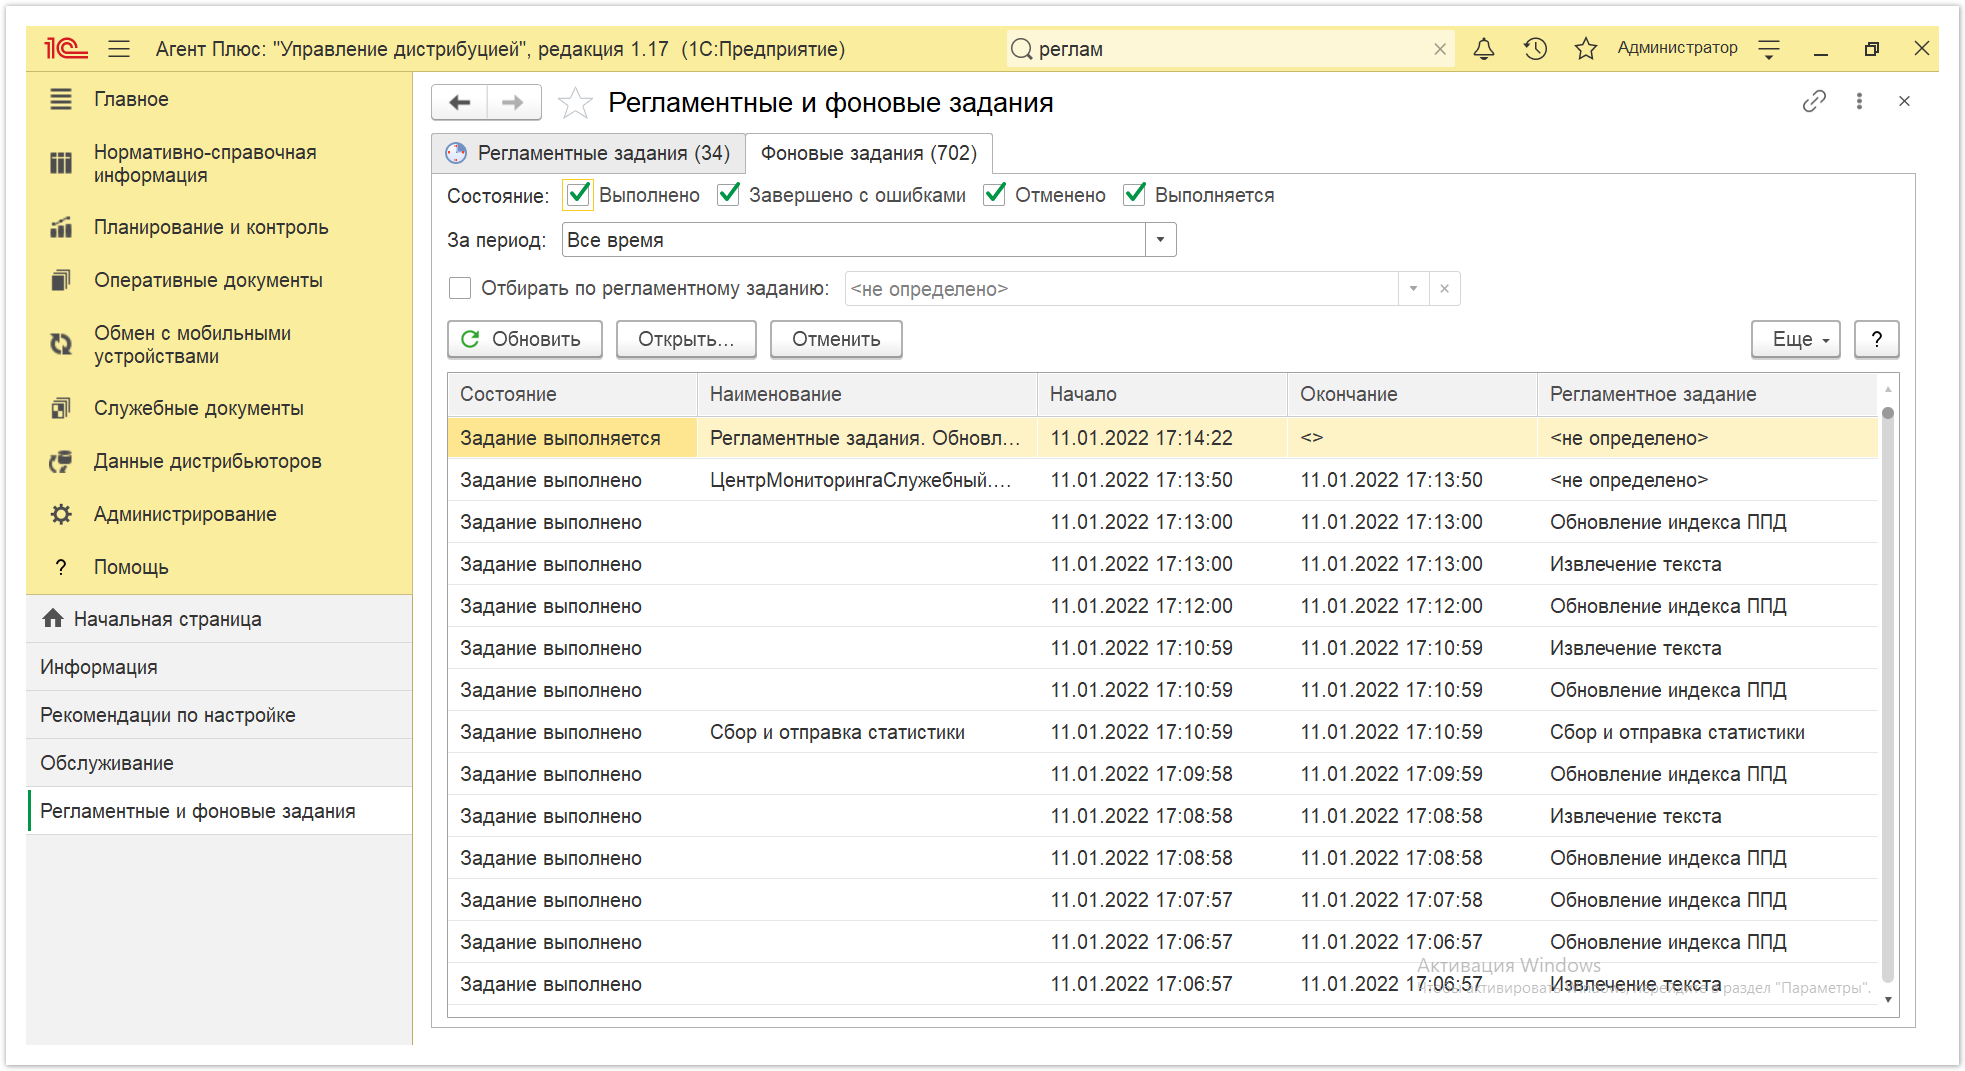Open Планирование и контроль section
The image size is (1965, 1071).
211,227
